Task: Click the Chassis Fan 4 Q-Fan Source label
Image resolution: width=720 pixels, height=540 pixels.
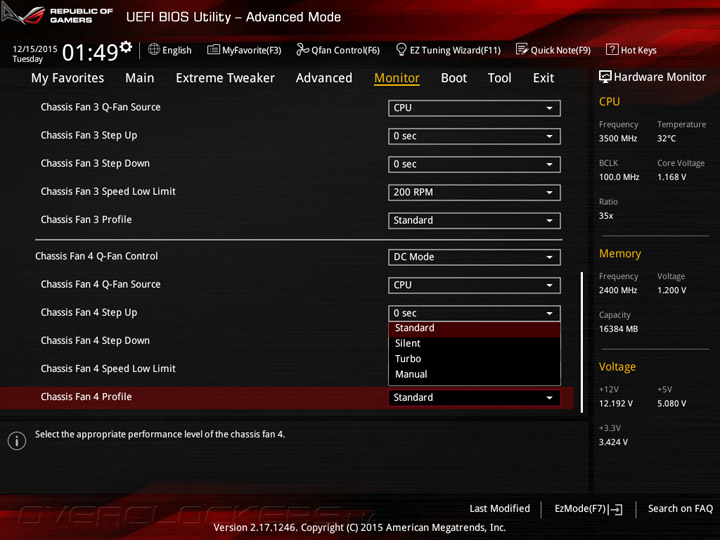Action: pyautogui.click(x=101, y=284)
